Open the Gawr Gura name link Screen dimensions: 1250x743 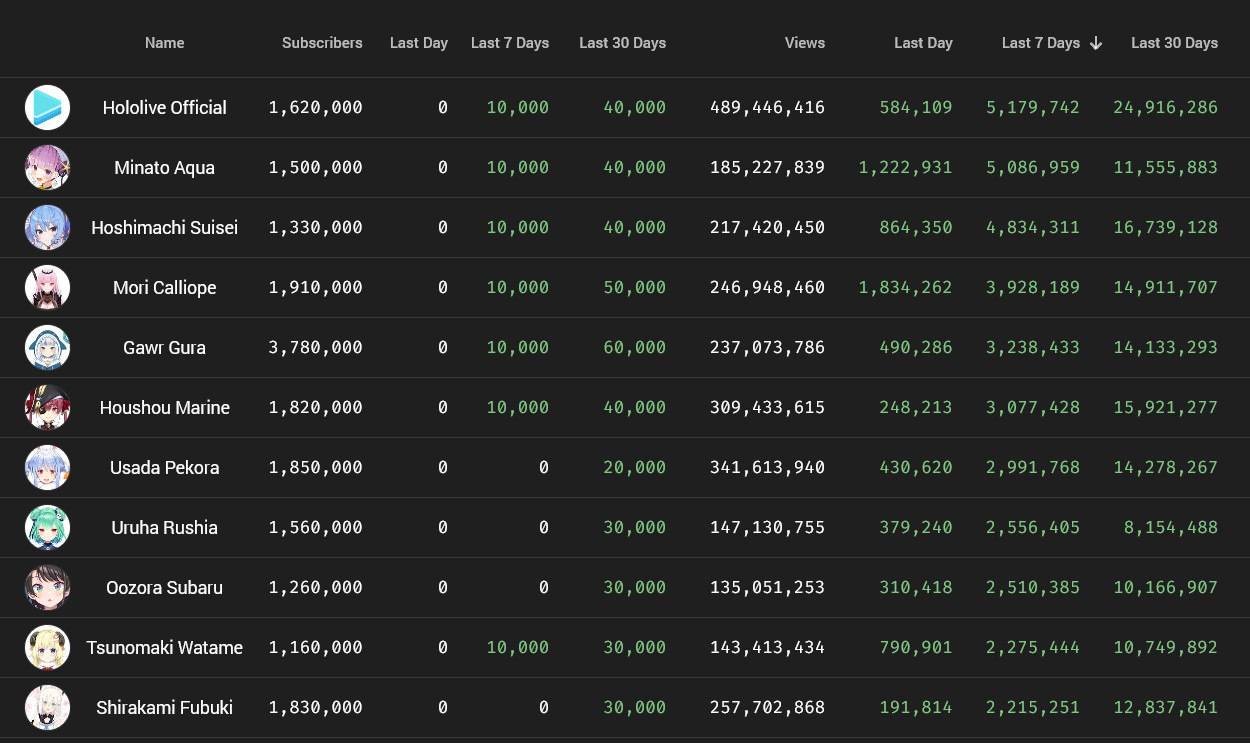point(165,347)
